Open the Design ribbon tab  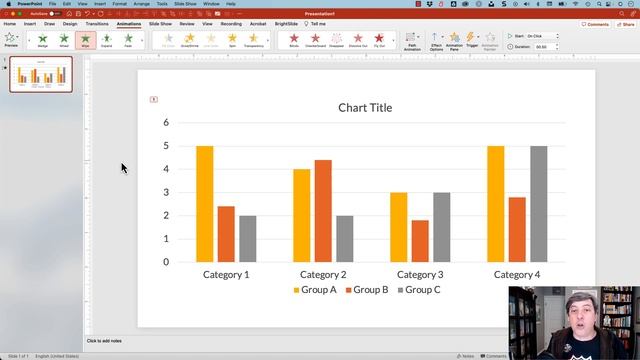tap(70, 24)
